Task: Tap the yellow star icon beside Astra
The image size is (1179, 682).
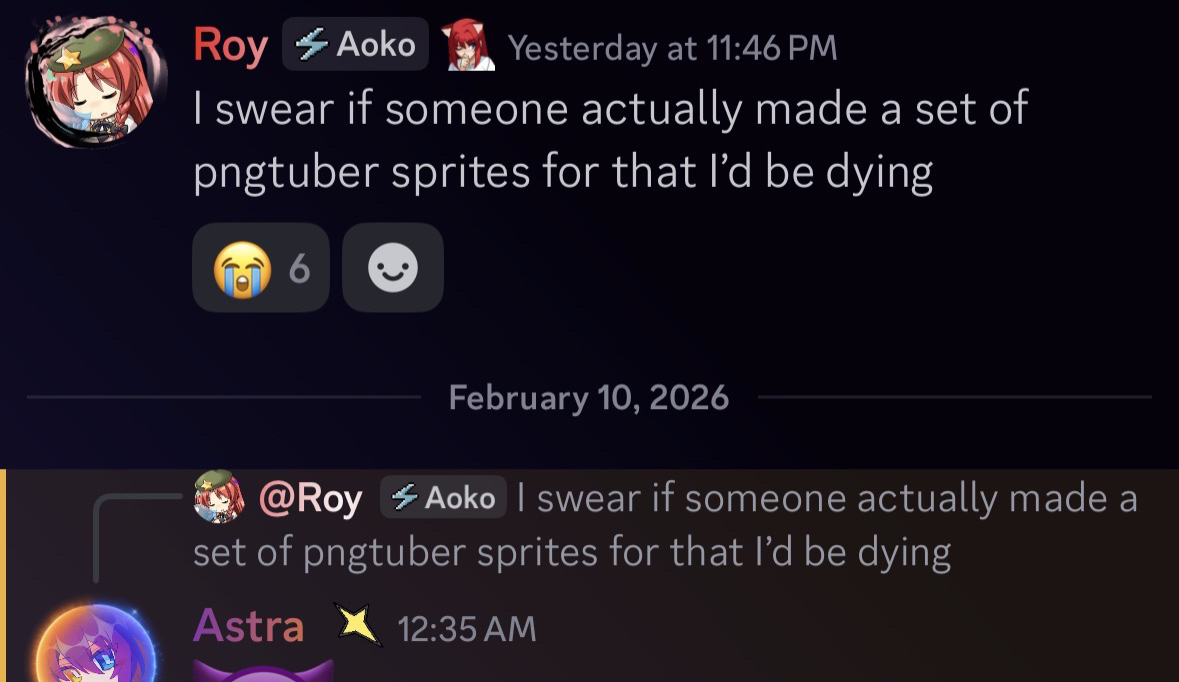Action: (359, 626)
